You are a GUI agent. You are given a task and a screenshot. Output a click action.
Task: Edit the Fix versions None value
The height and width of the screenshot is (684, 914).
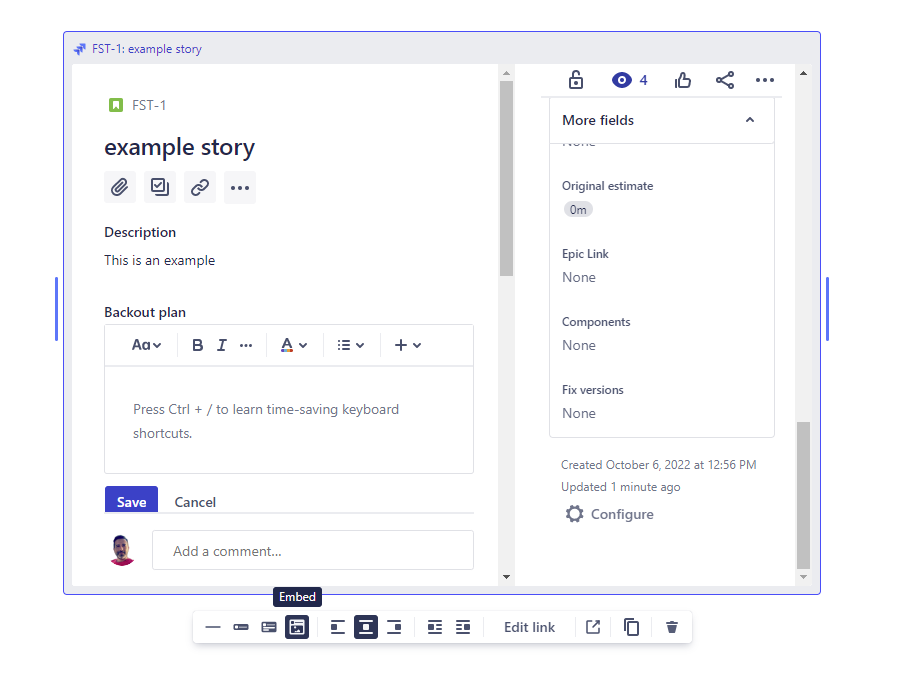(x=579, y=413)
